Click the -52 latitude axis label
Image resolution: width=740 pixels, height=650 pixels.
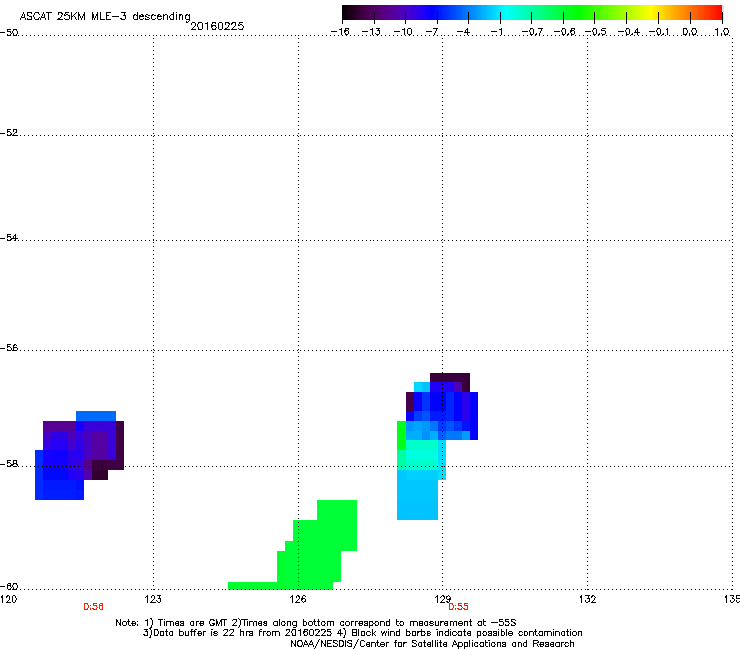pyautogui.click(x=9, y=133)
